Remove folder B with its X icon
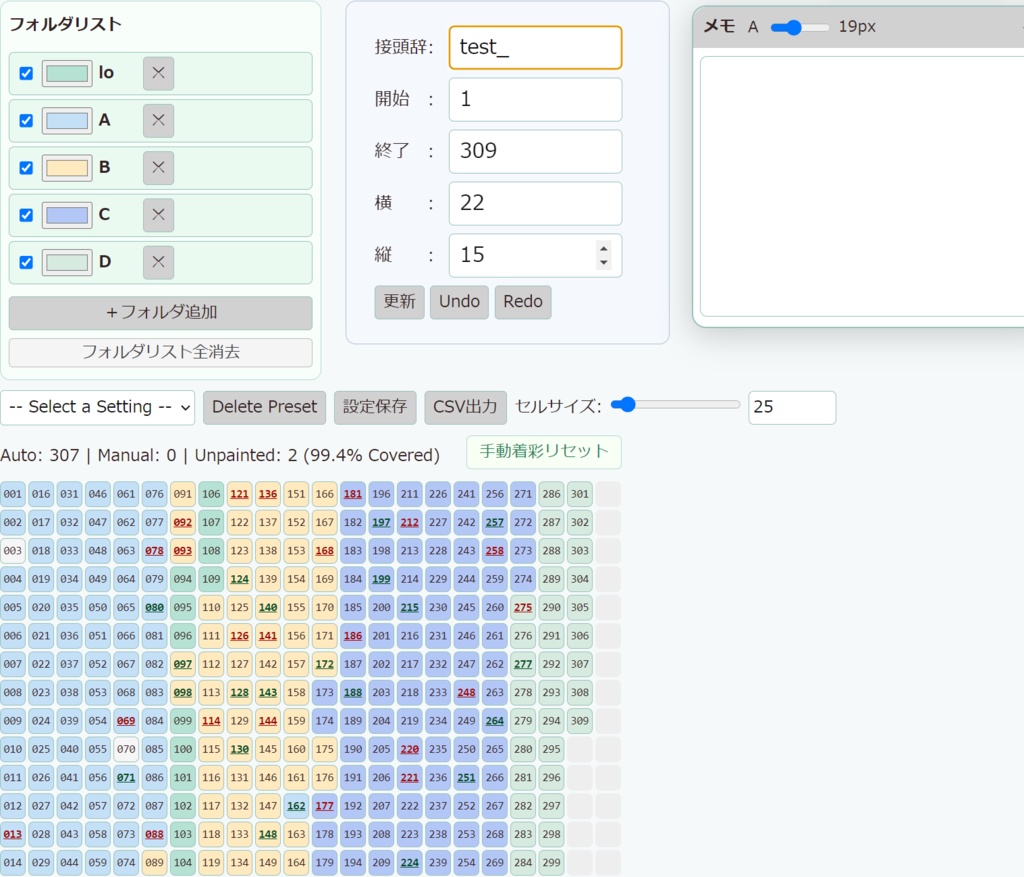This screenshot has height=877, width=1024. (x=158, y=167)
